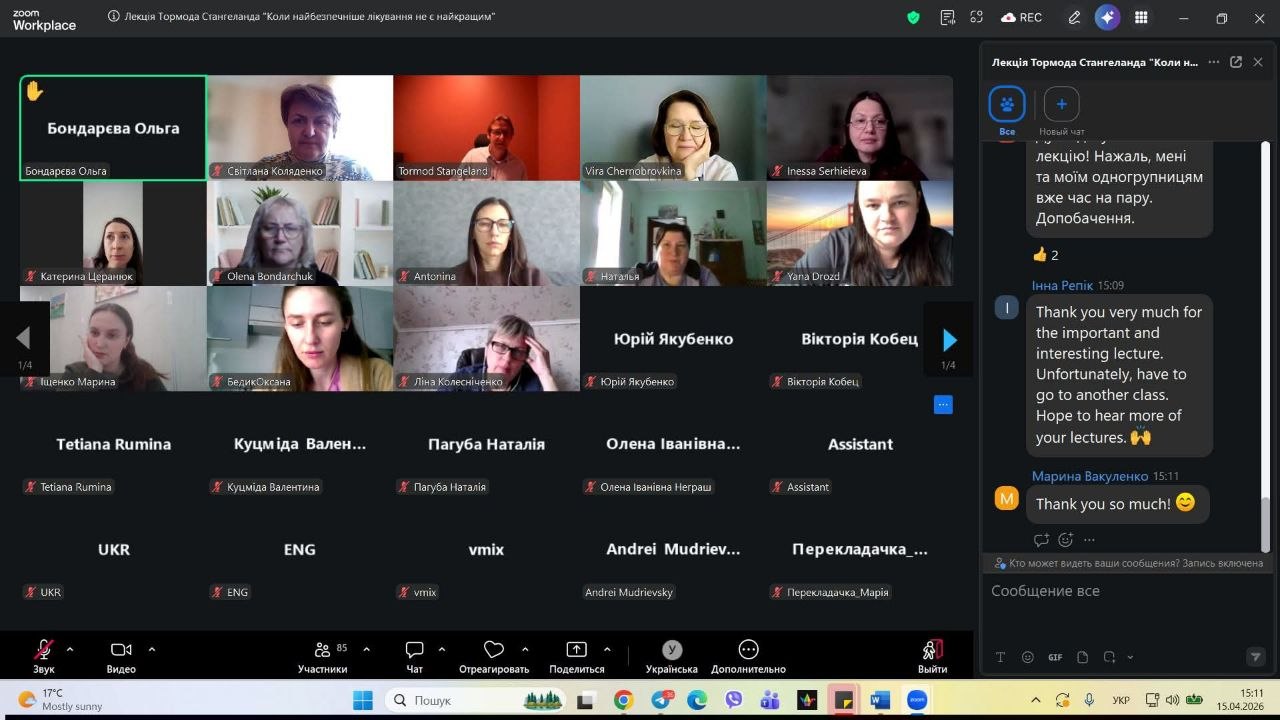Open the chevron next to Отреагировать
This screenshot has height=720, width=1280.
pos(525,649)
